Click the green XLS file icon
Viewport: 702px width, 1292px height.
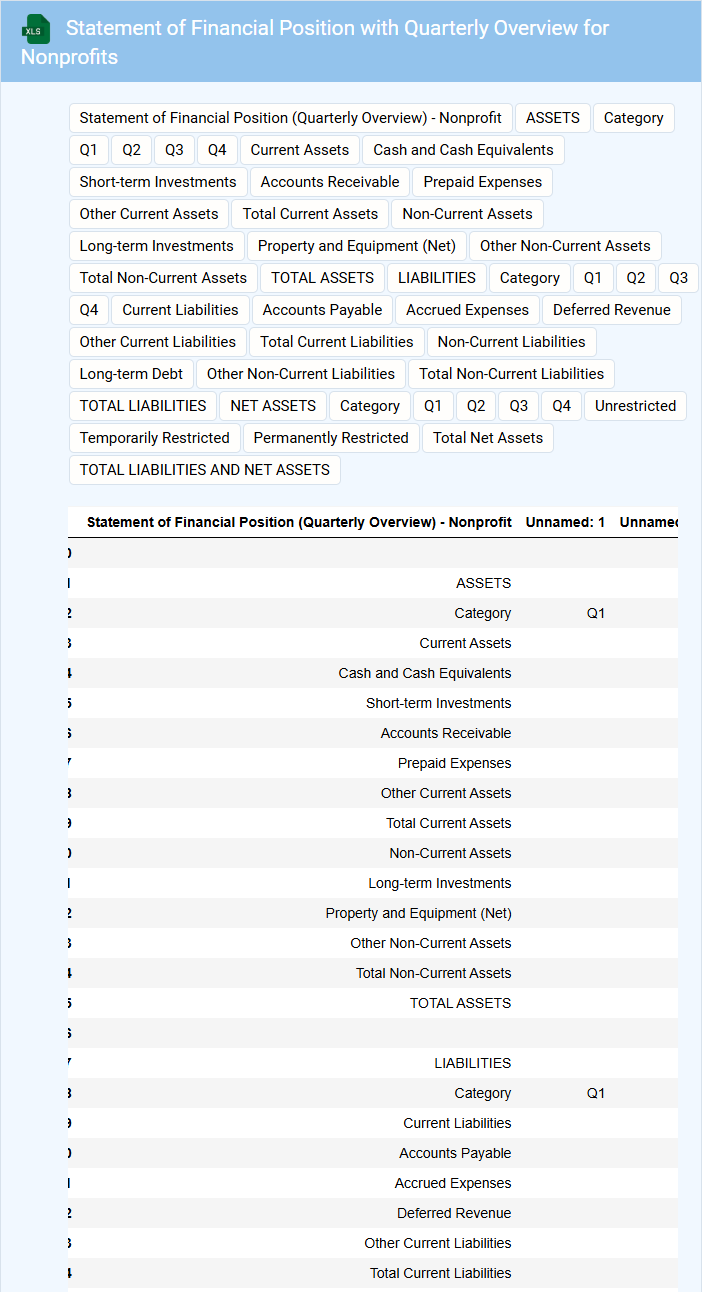pyautogui.click(x=36, y=29)
